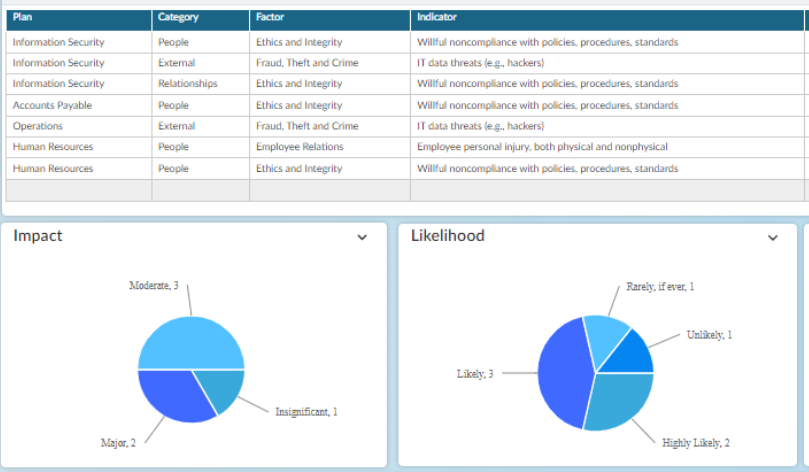Sort by the Category column header
809x472 pixels.
(201, 20)
